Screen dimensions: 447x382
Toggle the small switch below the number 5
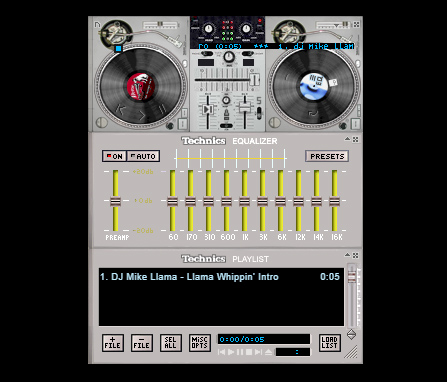(x=259, y=112)
